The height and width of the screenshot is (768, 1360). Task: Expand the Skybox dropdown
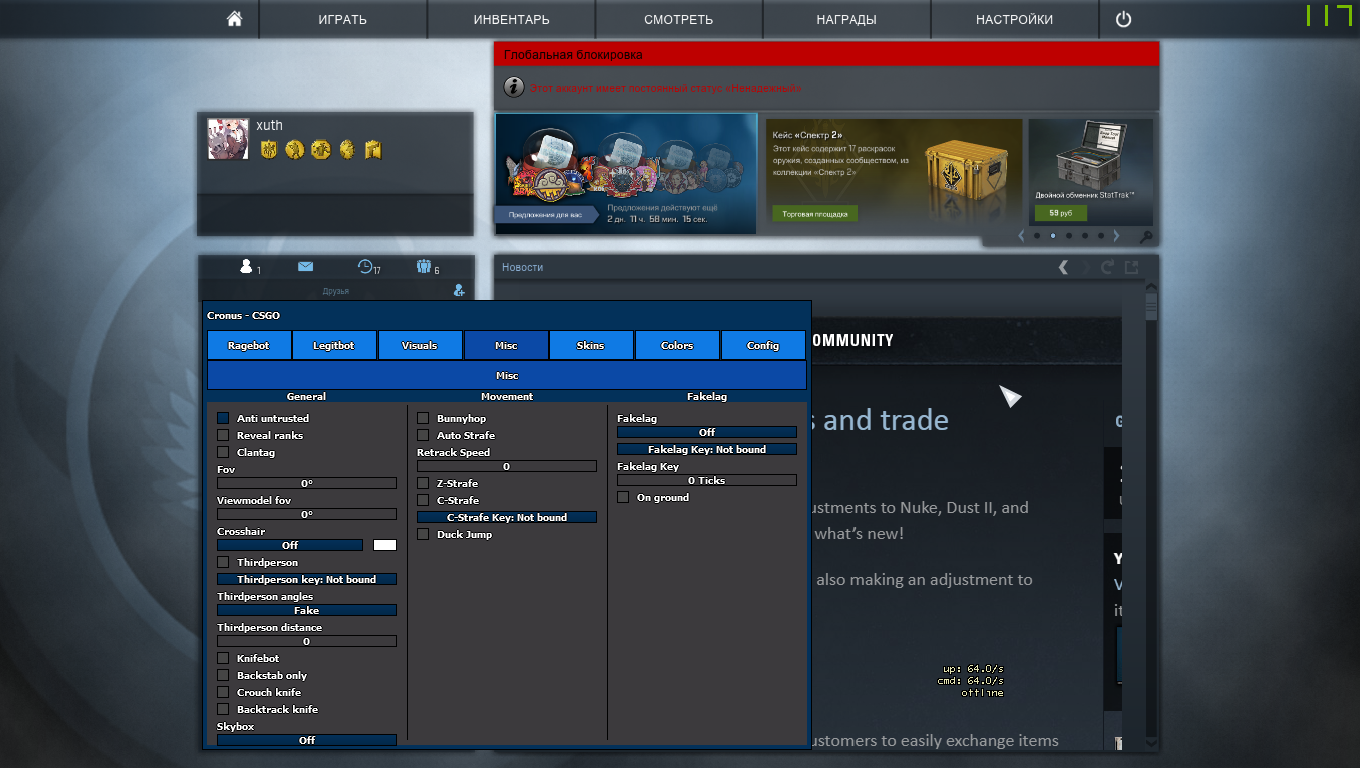coord(307,740)
